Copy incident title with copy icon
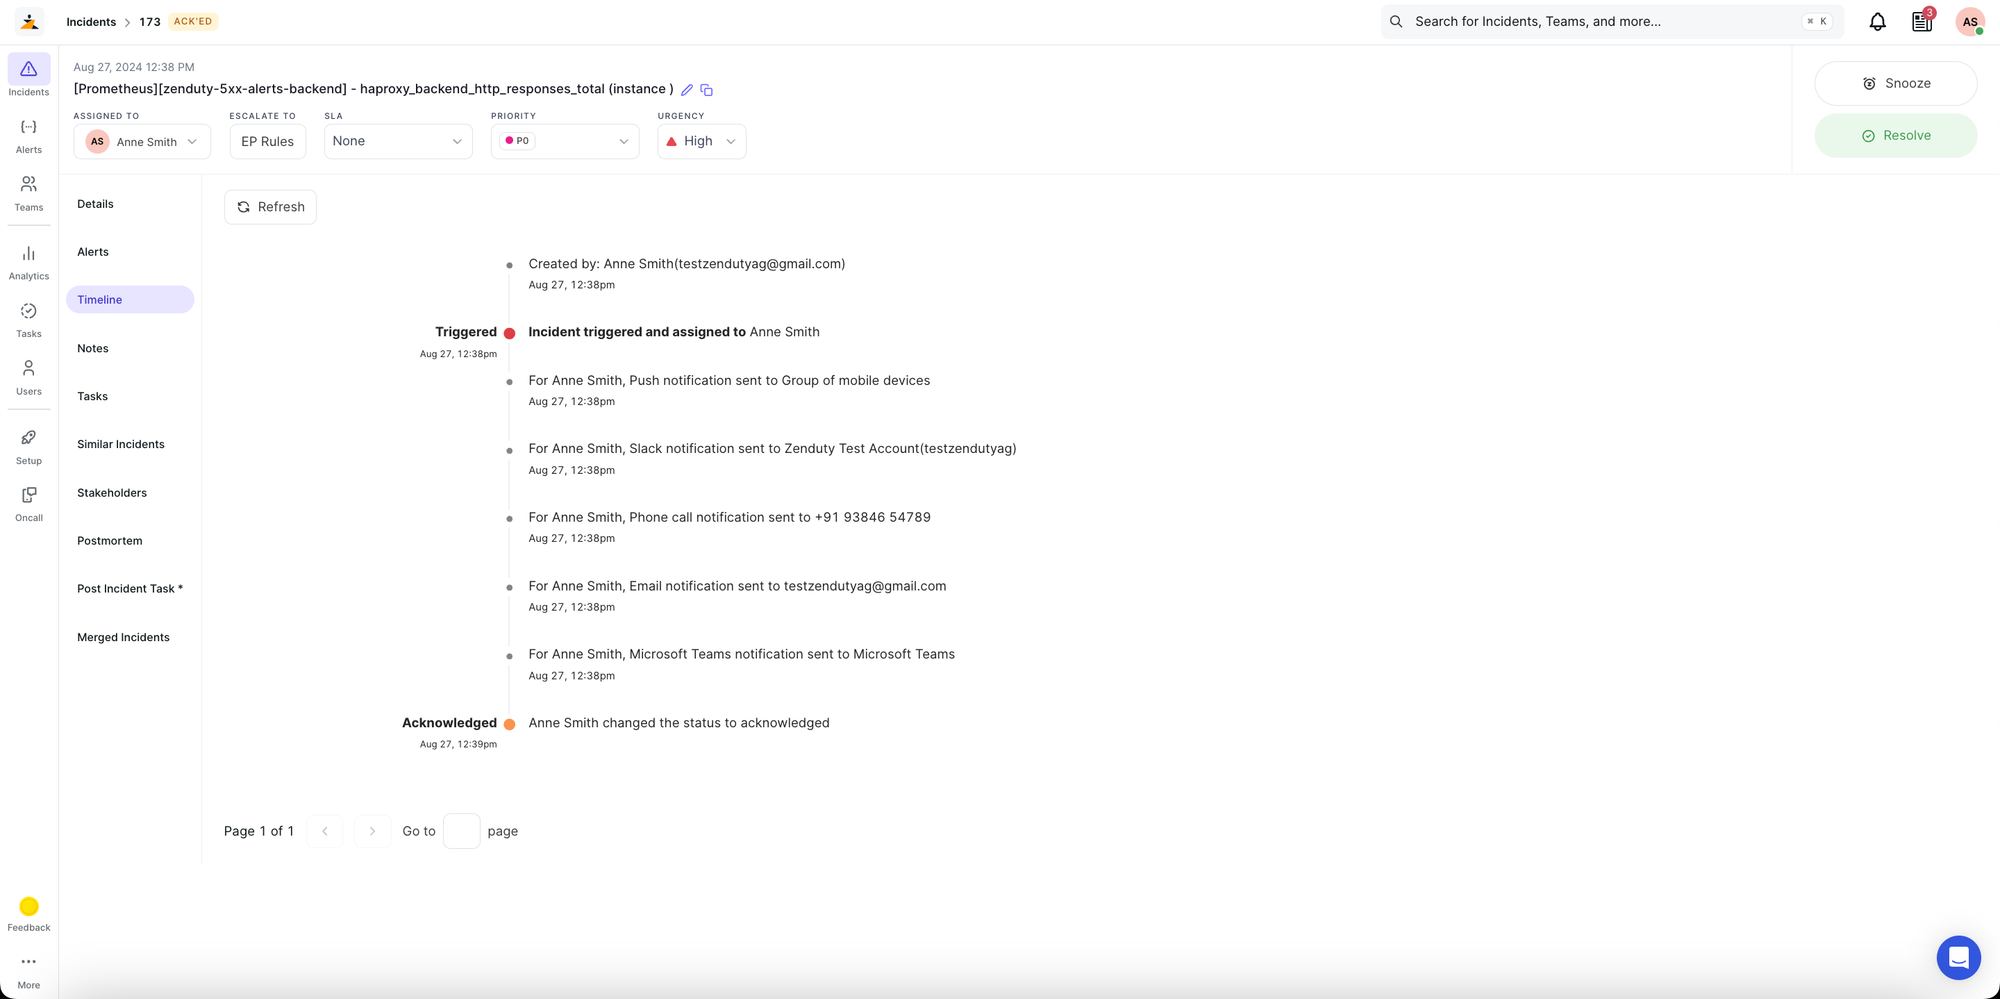This screenshot has height=999, width=2000. click(706, 90)
